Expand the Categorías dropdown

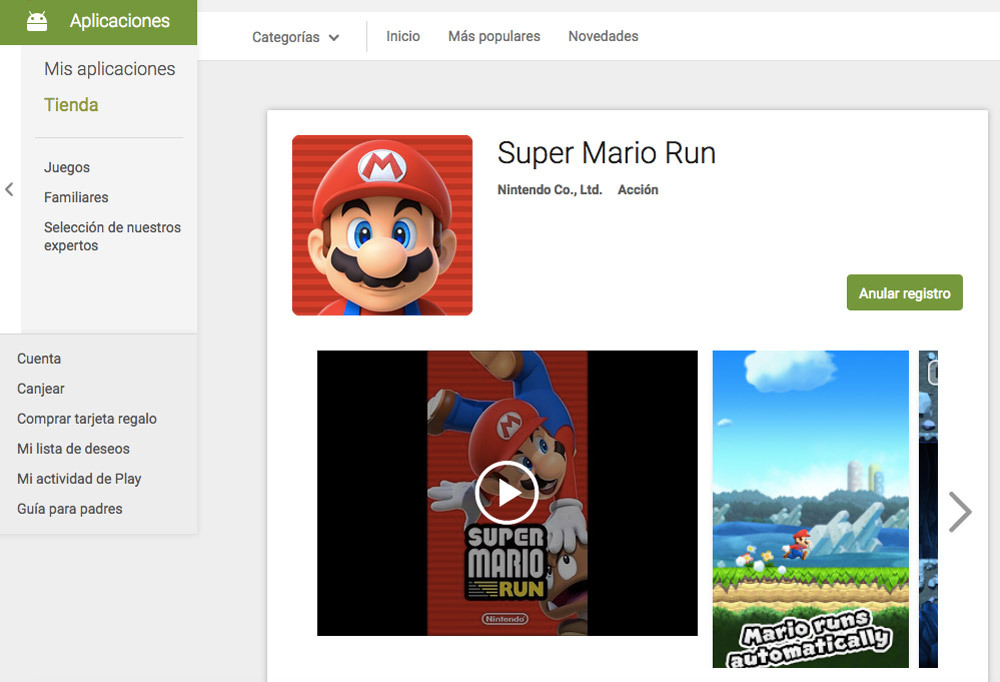(295, 37)
